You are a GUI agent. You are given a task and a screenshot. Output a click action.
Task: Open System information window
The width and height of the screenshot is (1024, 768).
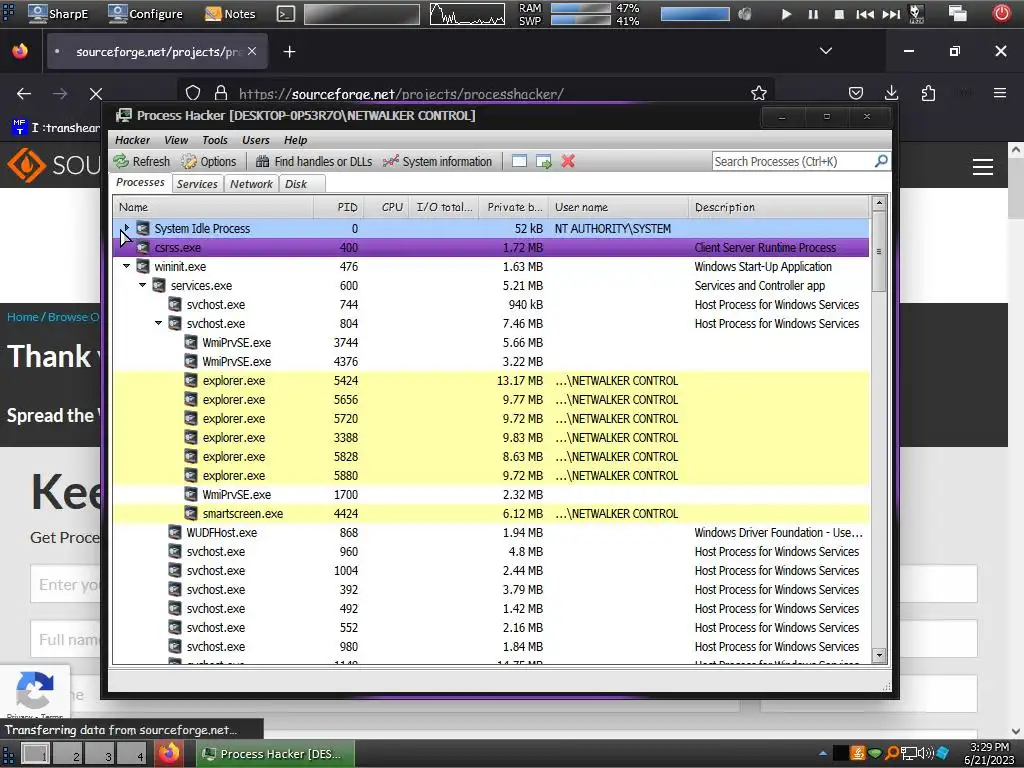point(437,161)
